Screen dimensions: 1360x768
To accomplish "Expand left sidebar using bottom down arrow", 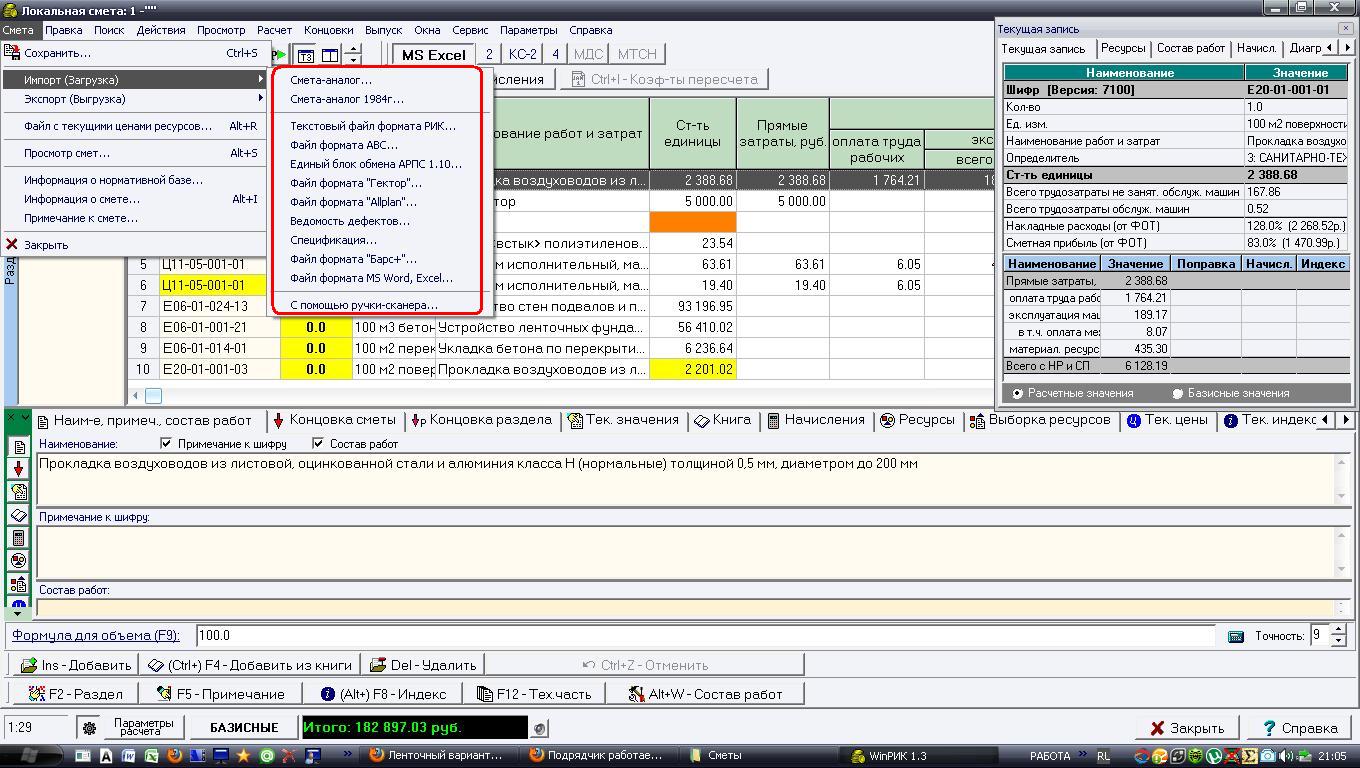I will 19,612.
